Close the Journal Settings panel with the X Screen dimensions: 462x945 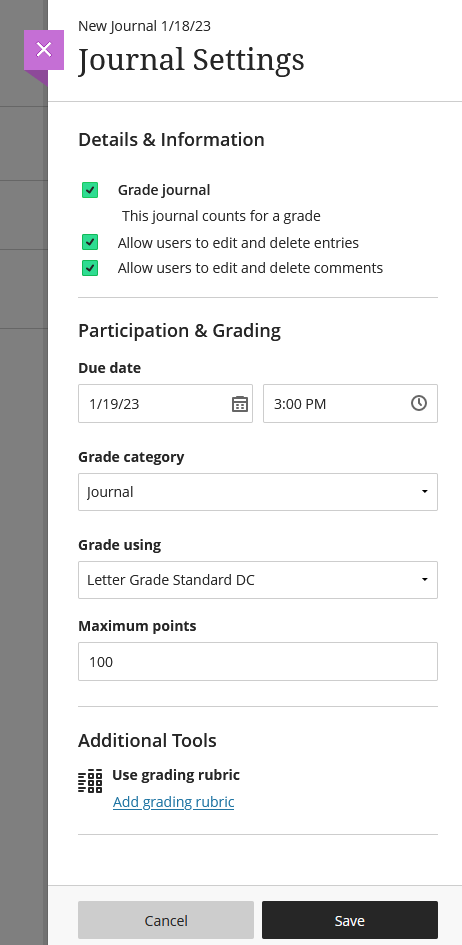pyautogui.click(x=44, y=50)
